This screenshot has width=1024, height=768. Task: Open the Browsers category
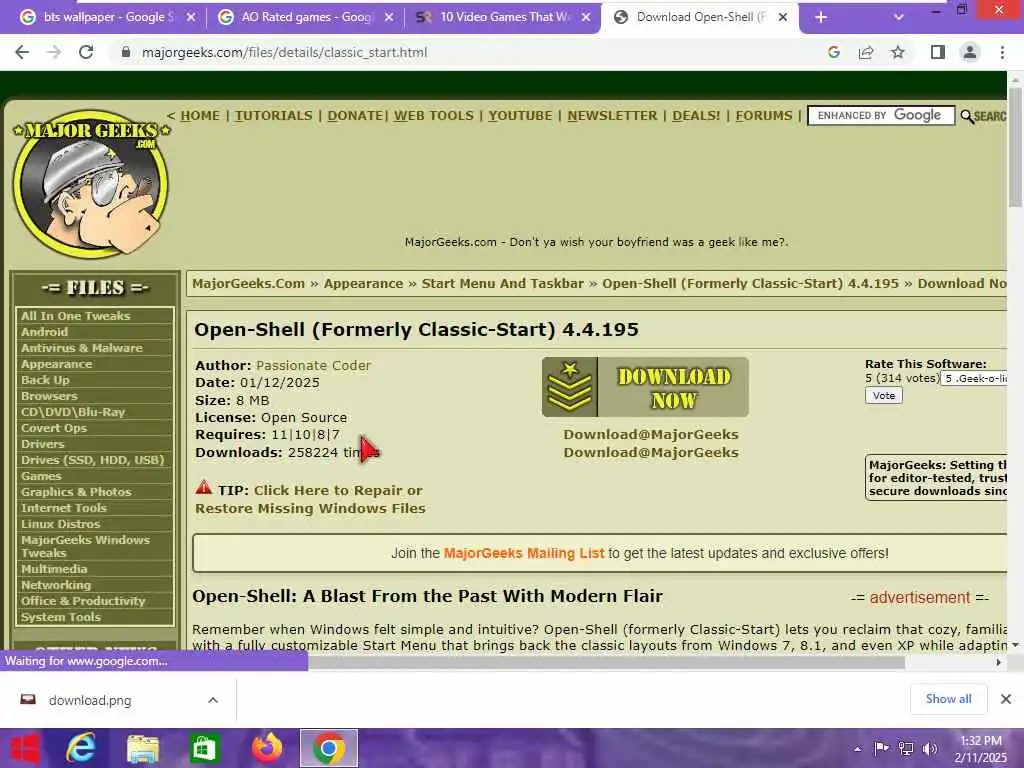pos(49,396)
